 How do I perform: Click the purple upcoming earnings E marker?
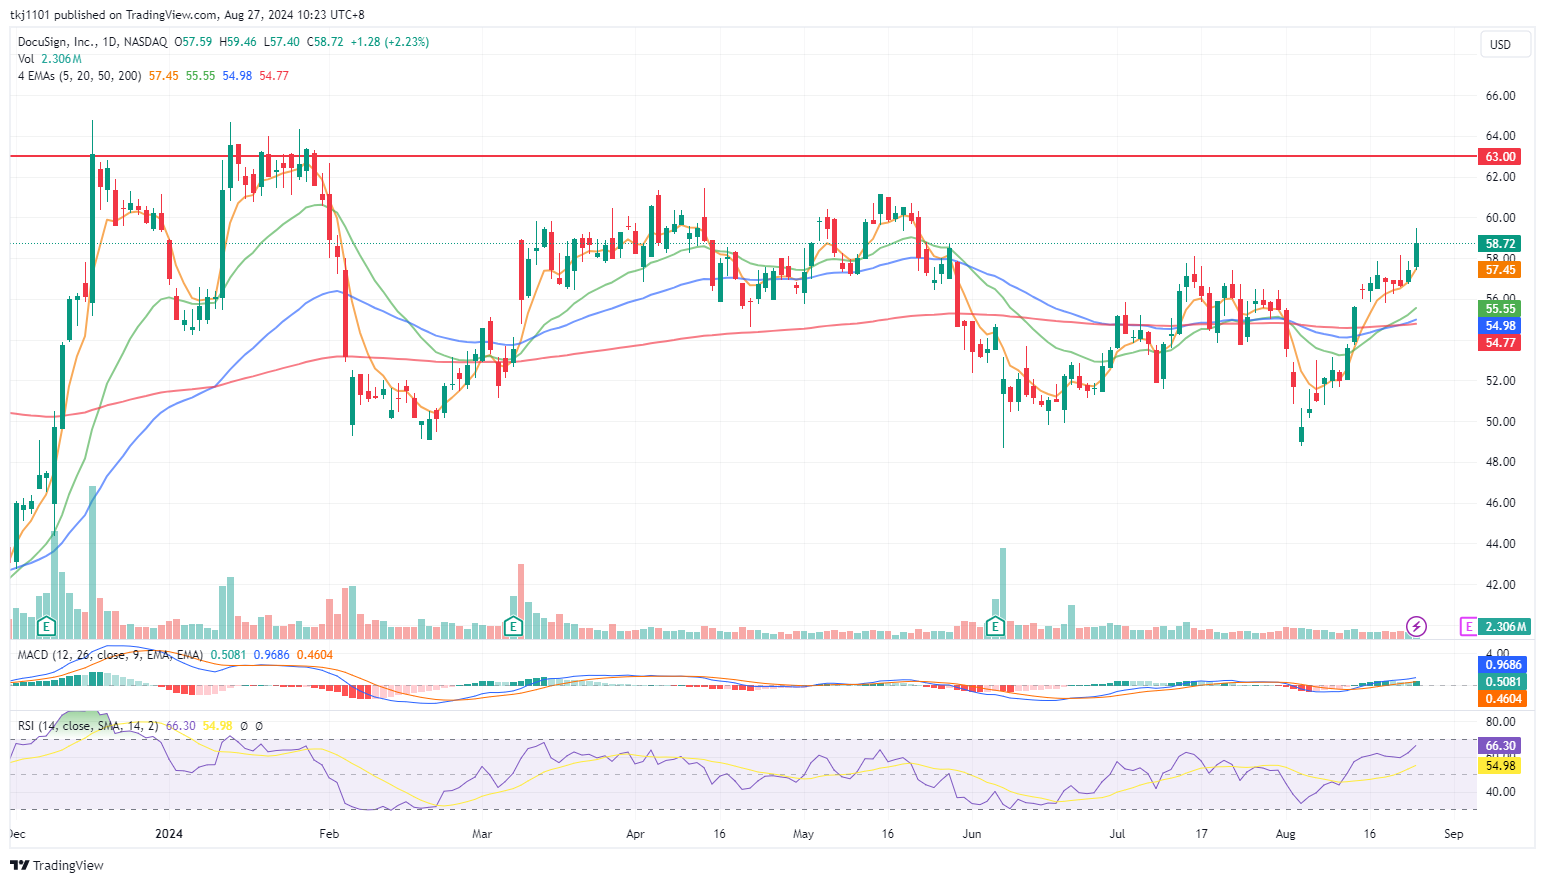coord(1468,627)
